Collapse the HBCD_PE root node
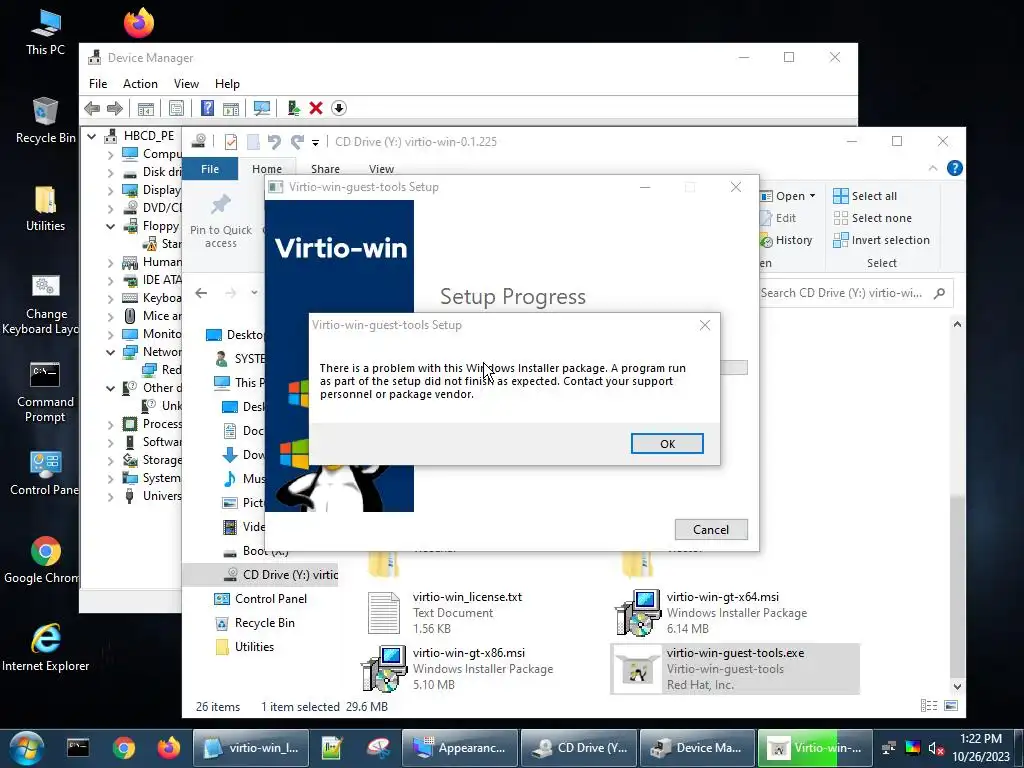 tap(92, 136)
